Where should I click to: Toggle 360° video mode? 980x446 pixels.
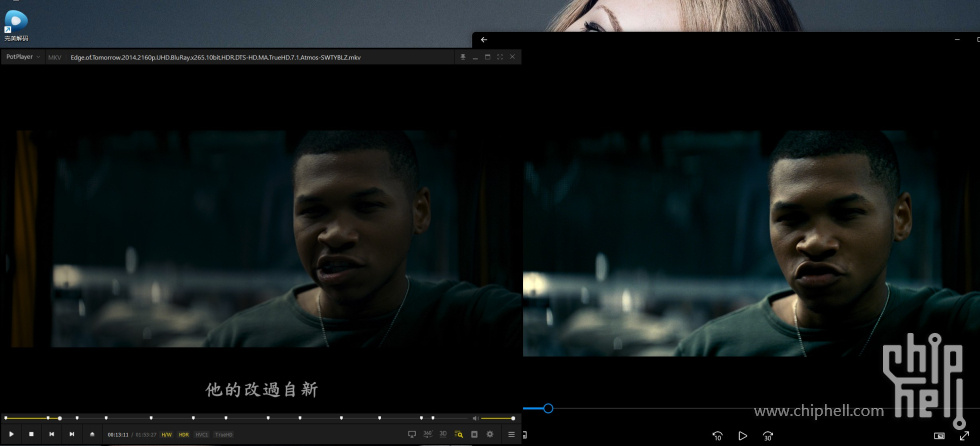coord(428,434)
